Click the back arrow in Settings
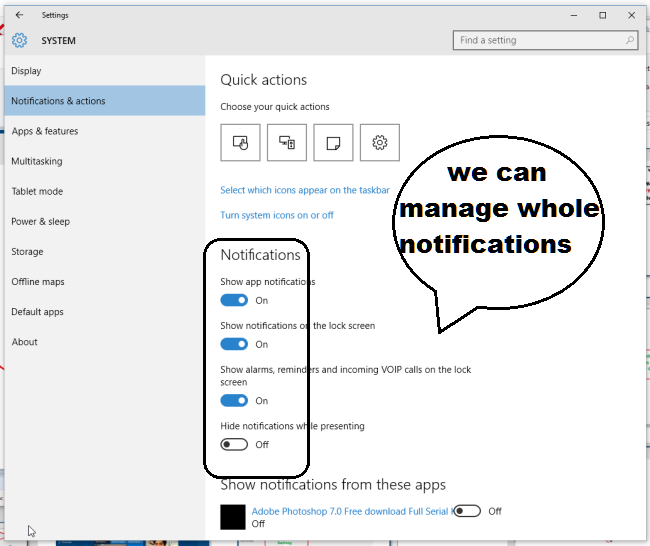 click(x=19, y=15)
